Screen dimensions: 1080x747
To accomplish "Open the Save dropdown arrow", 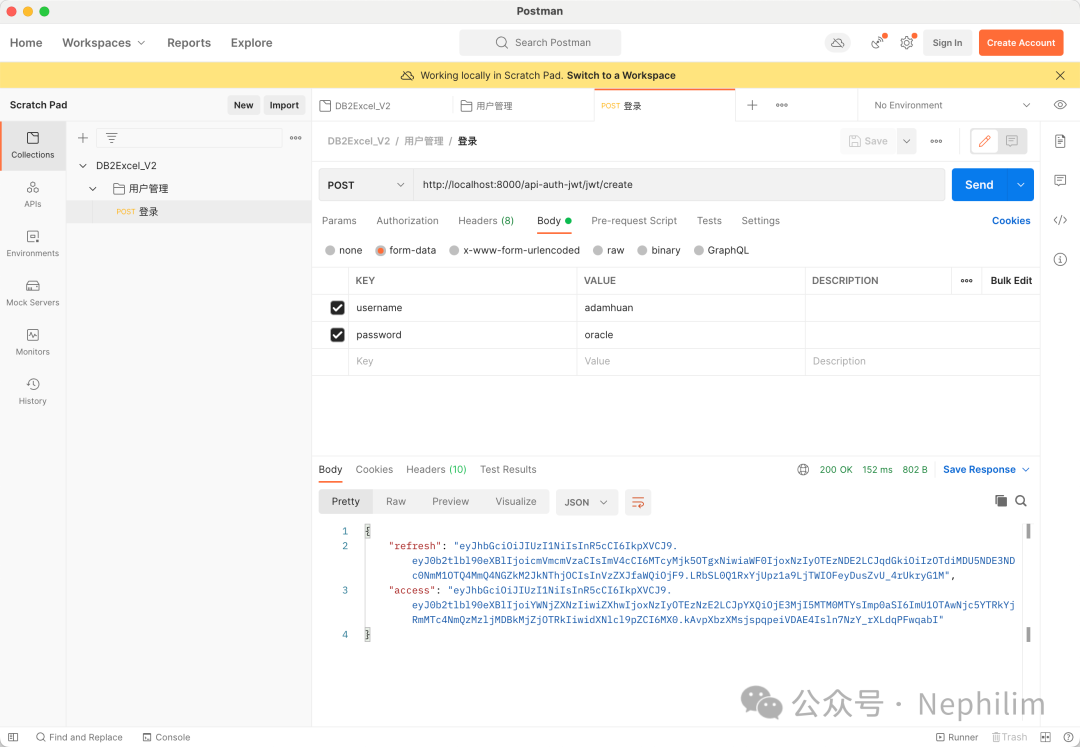I will click(906, 141).
